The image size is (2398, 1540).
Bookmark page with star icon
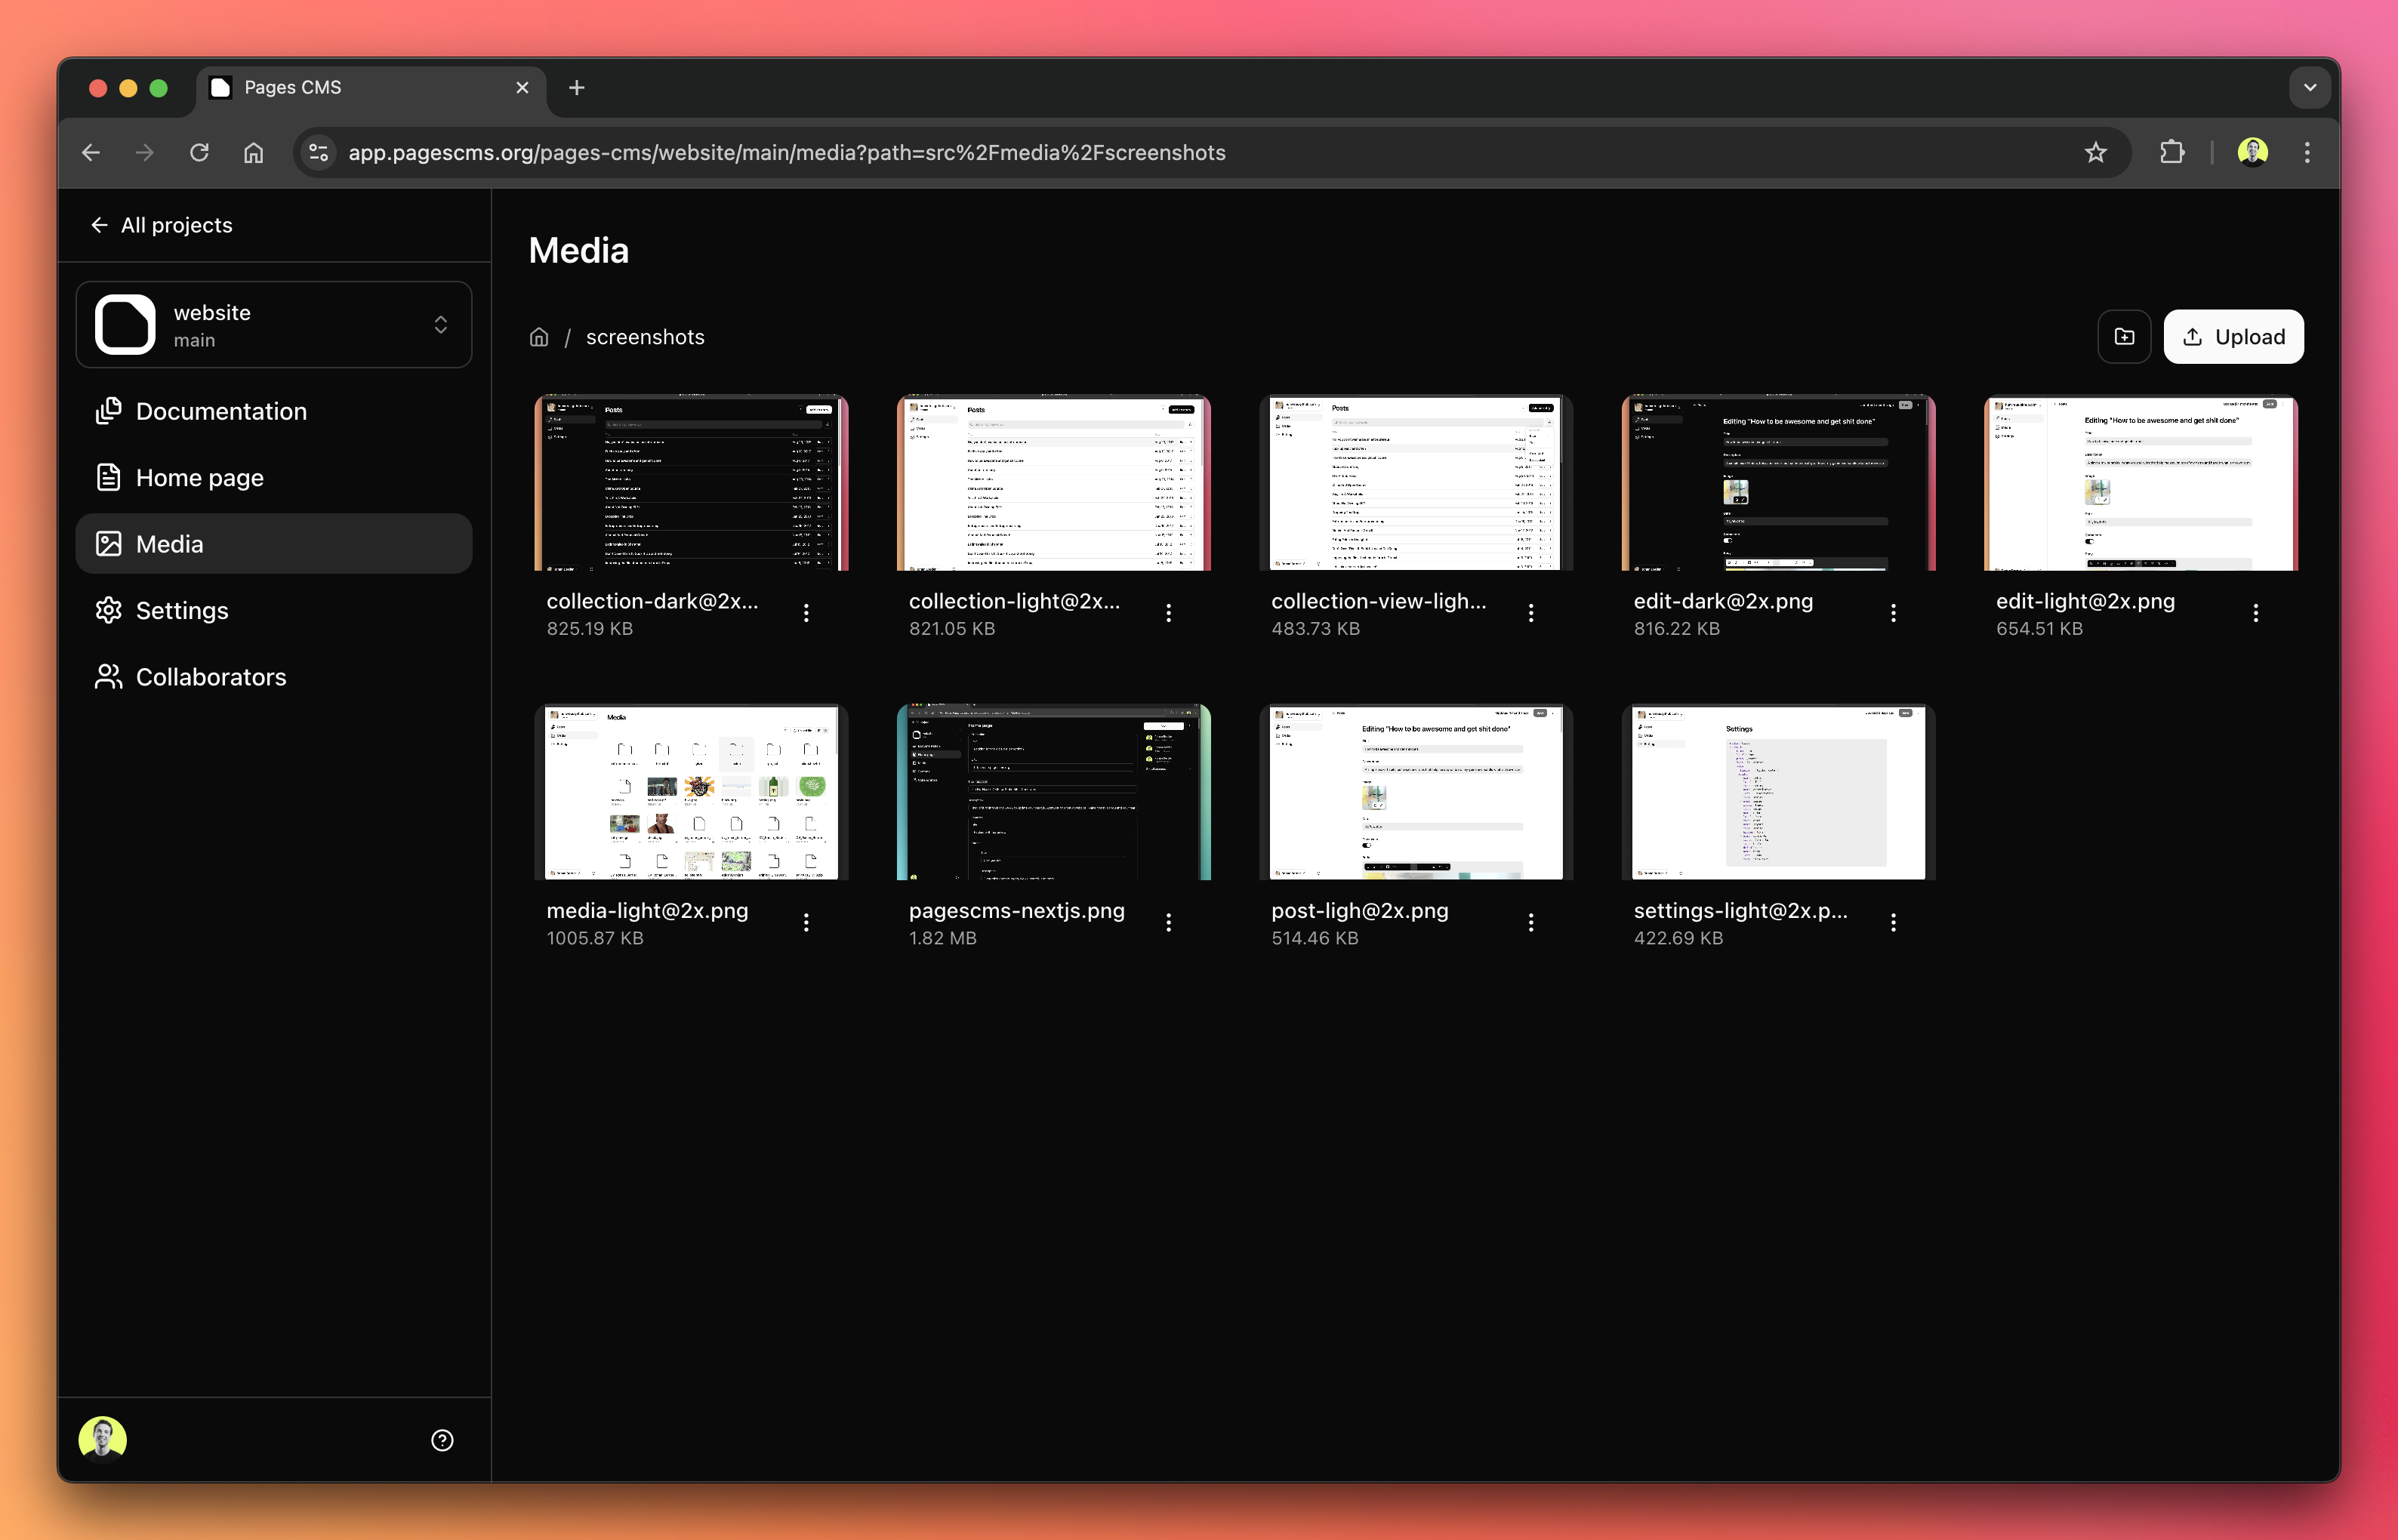2095,152
